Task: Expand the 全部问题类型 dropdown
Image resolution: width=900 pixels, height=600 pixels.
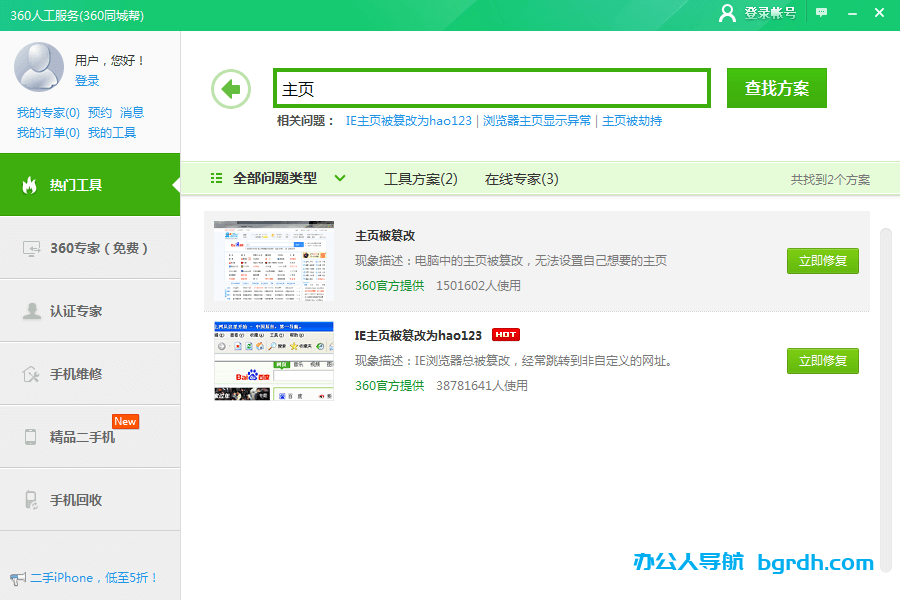Action: pyautogui.click(x=286, y=178)
